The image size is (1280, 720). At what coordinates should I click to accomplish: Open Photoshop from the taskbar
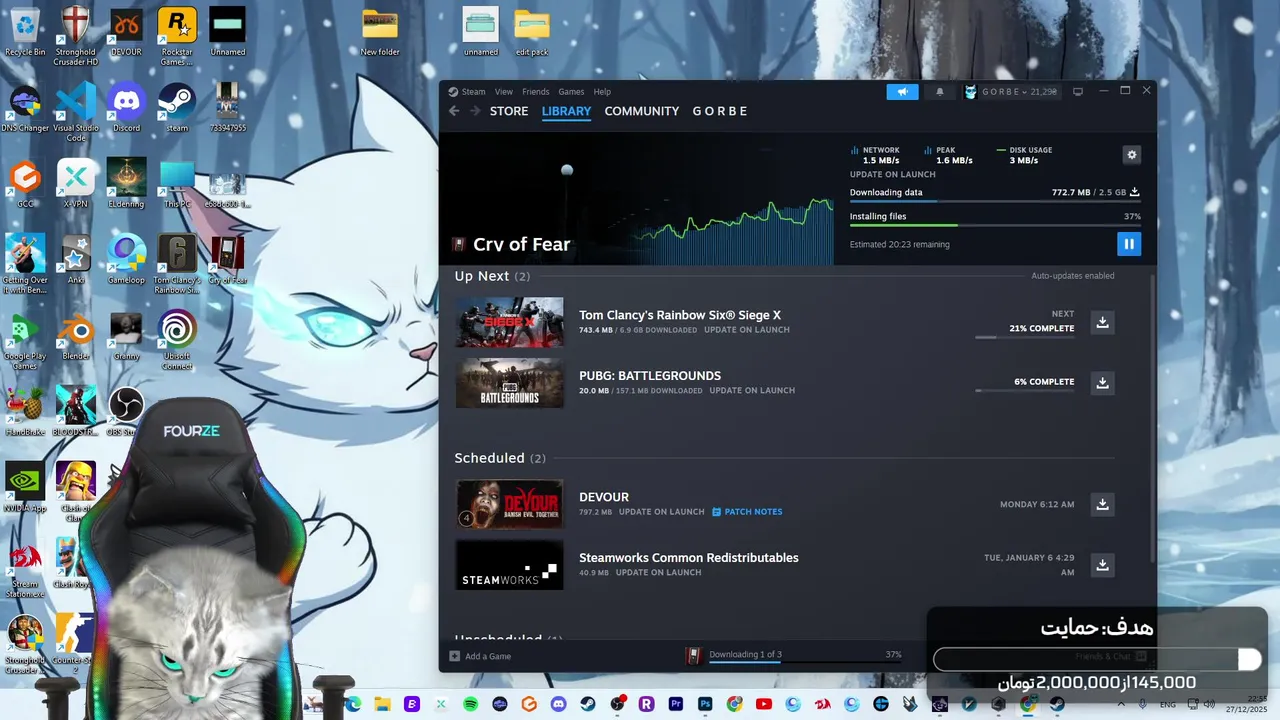click(705, 705)
